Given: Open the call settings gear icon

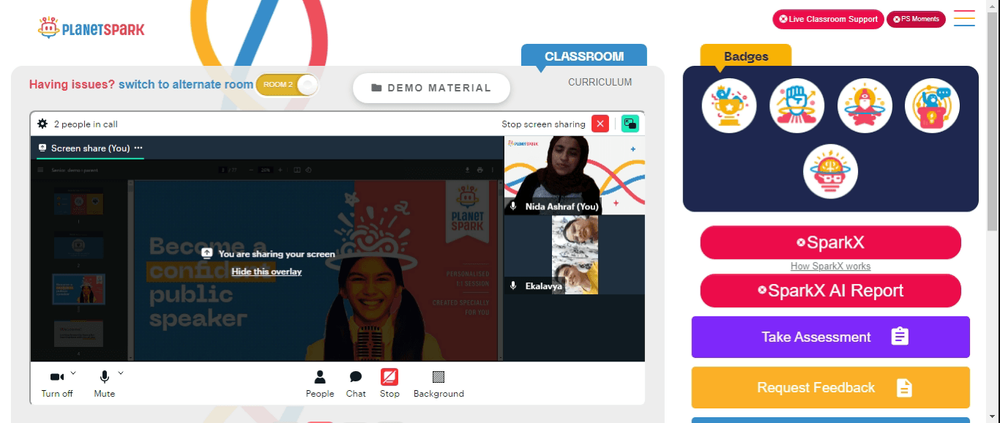Looking at the screenshot, I should 43,124.
